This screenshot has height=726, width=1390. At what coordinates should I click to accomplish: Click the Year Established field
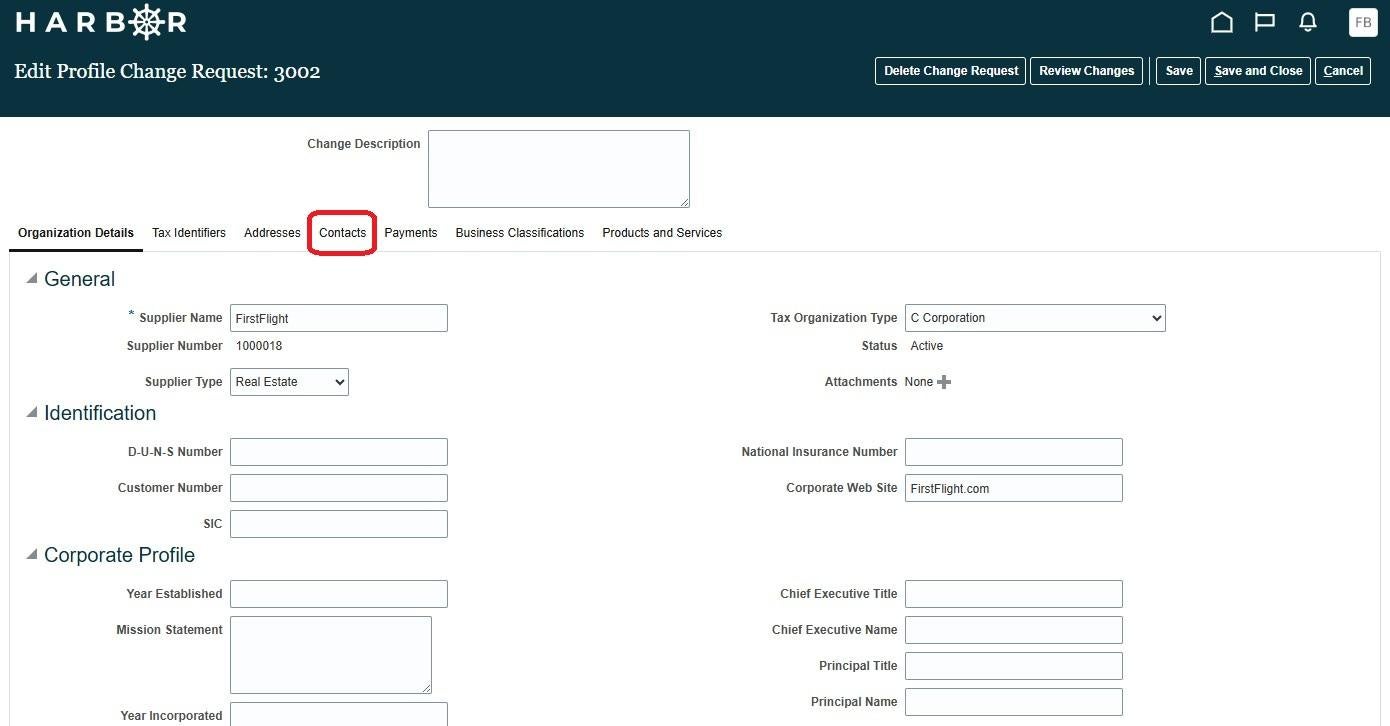point(339,594)
